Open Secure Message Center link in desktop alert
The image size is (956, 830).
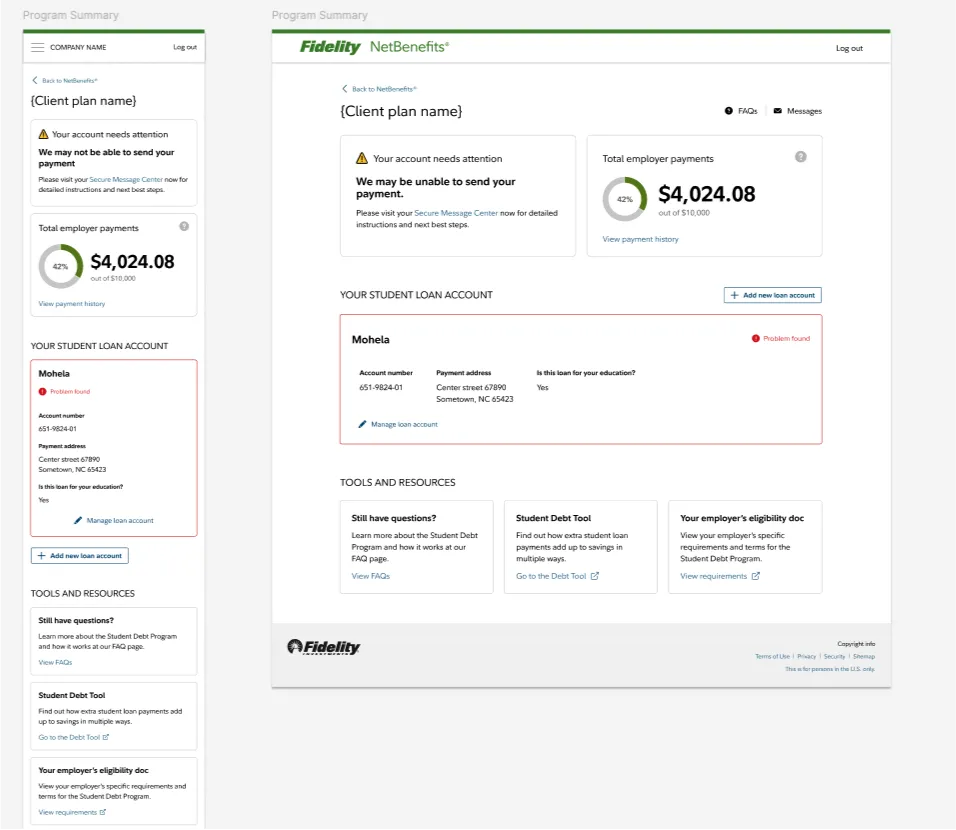pos(455,213)
